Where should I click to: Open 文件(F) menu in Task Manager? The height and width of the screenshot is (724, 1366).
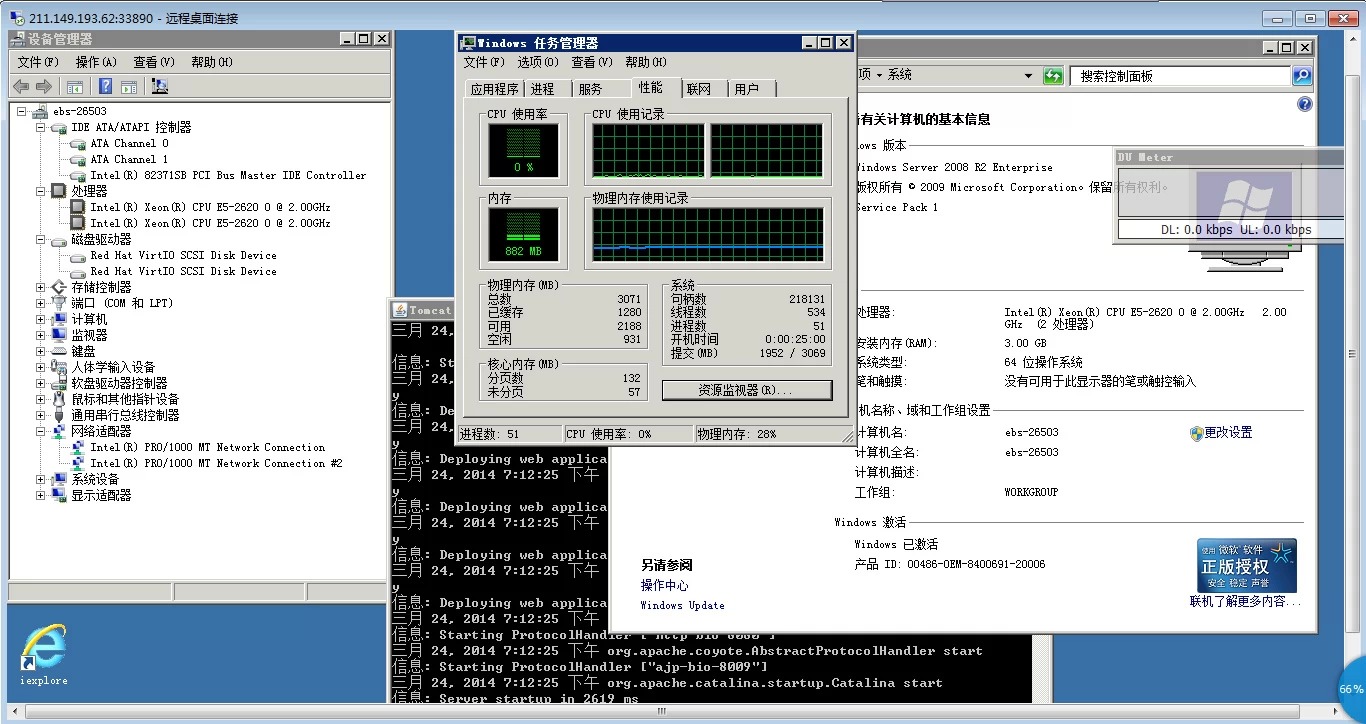coord(485,62)
